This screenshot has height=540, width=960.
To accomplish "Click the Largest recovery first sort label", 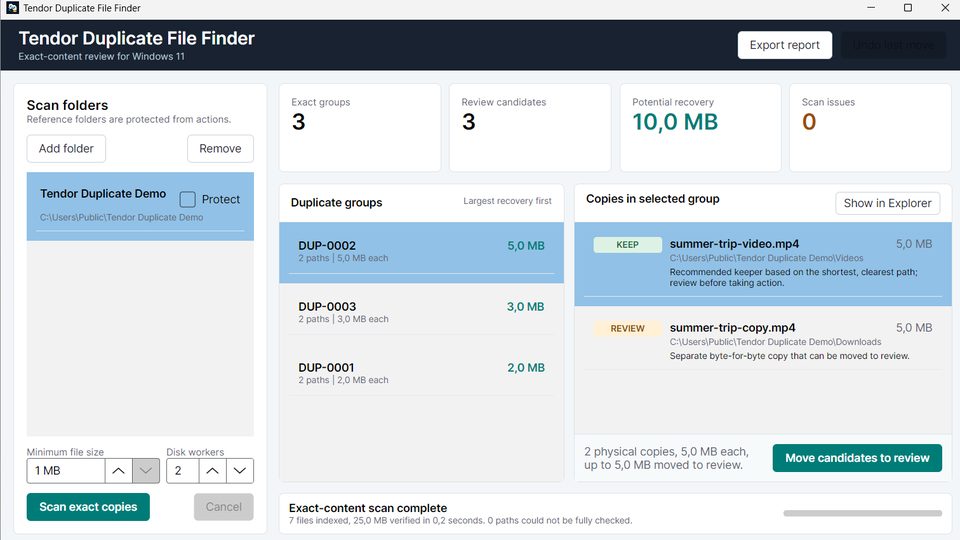I will point(507,201).
